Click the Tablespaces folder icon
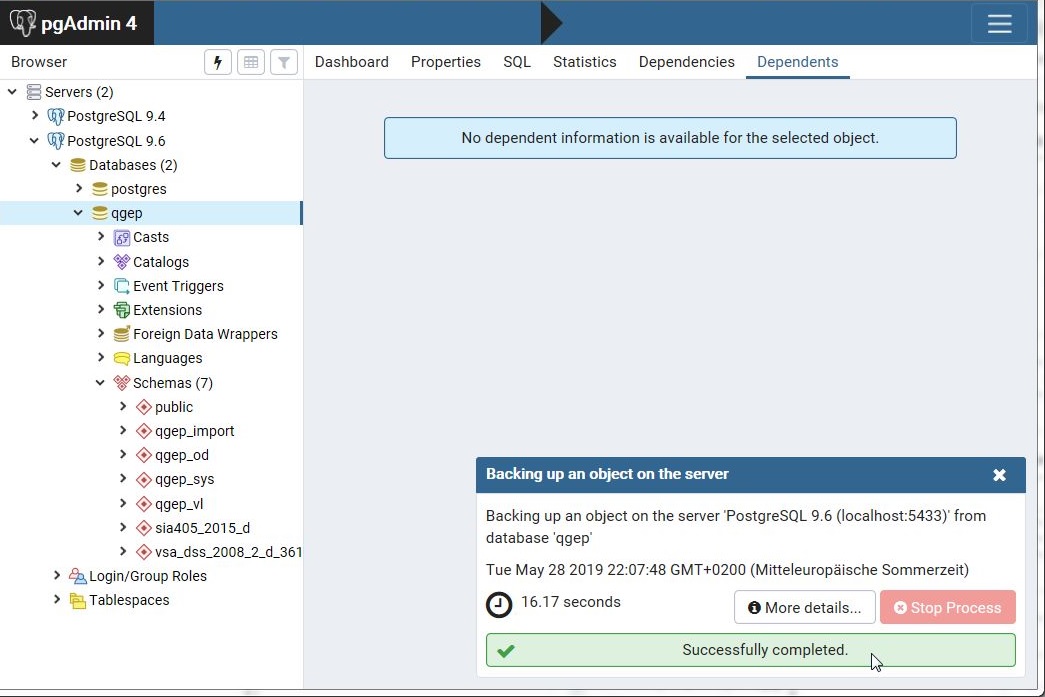 click(77, 600)
